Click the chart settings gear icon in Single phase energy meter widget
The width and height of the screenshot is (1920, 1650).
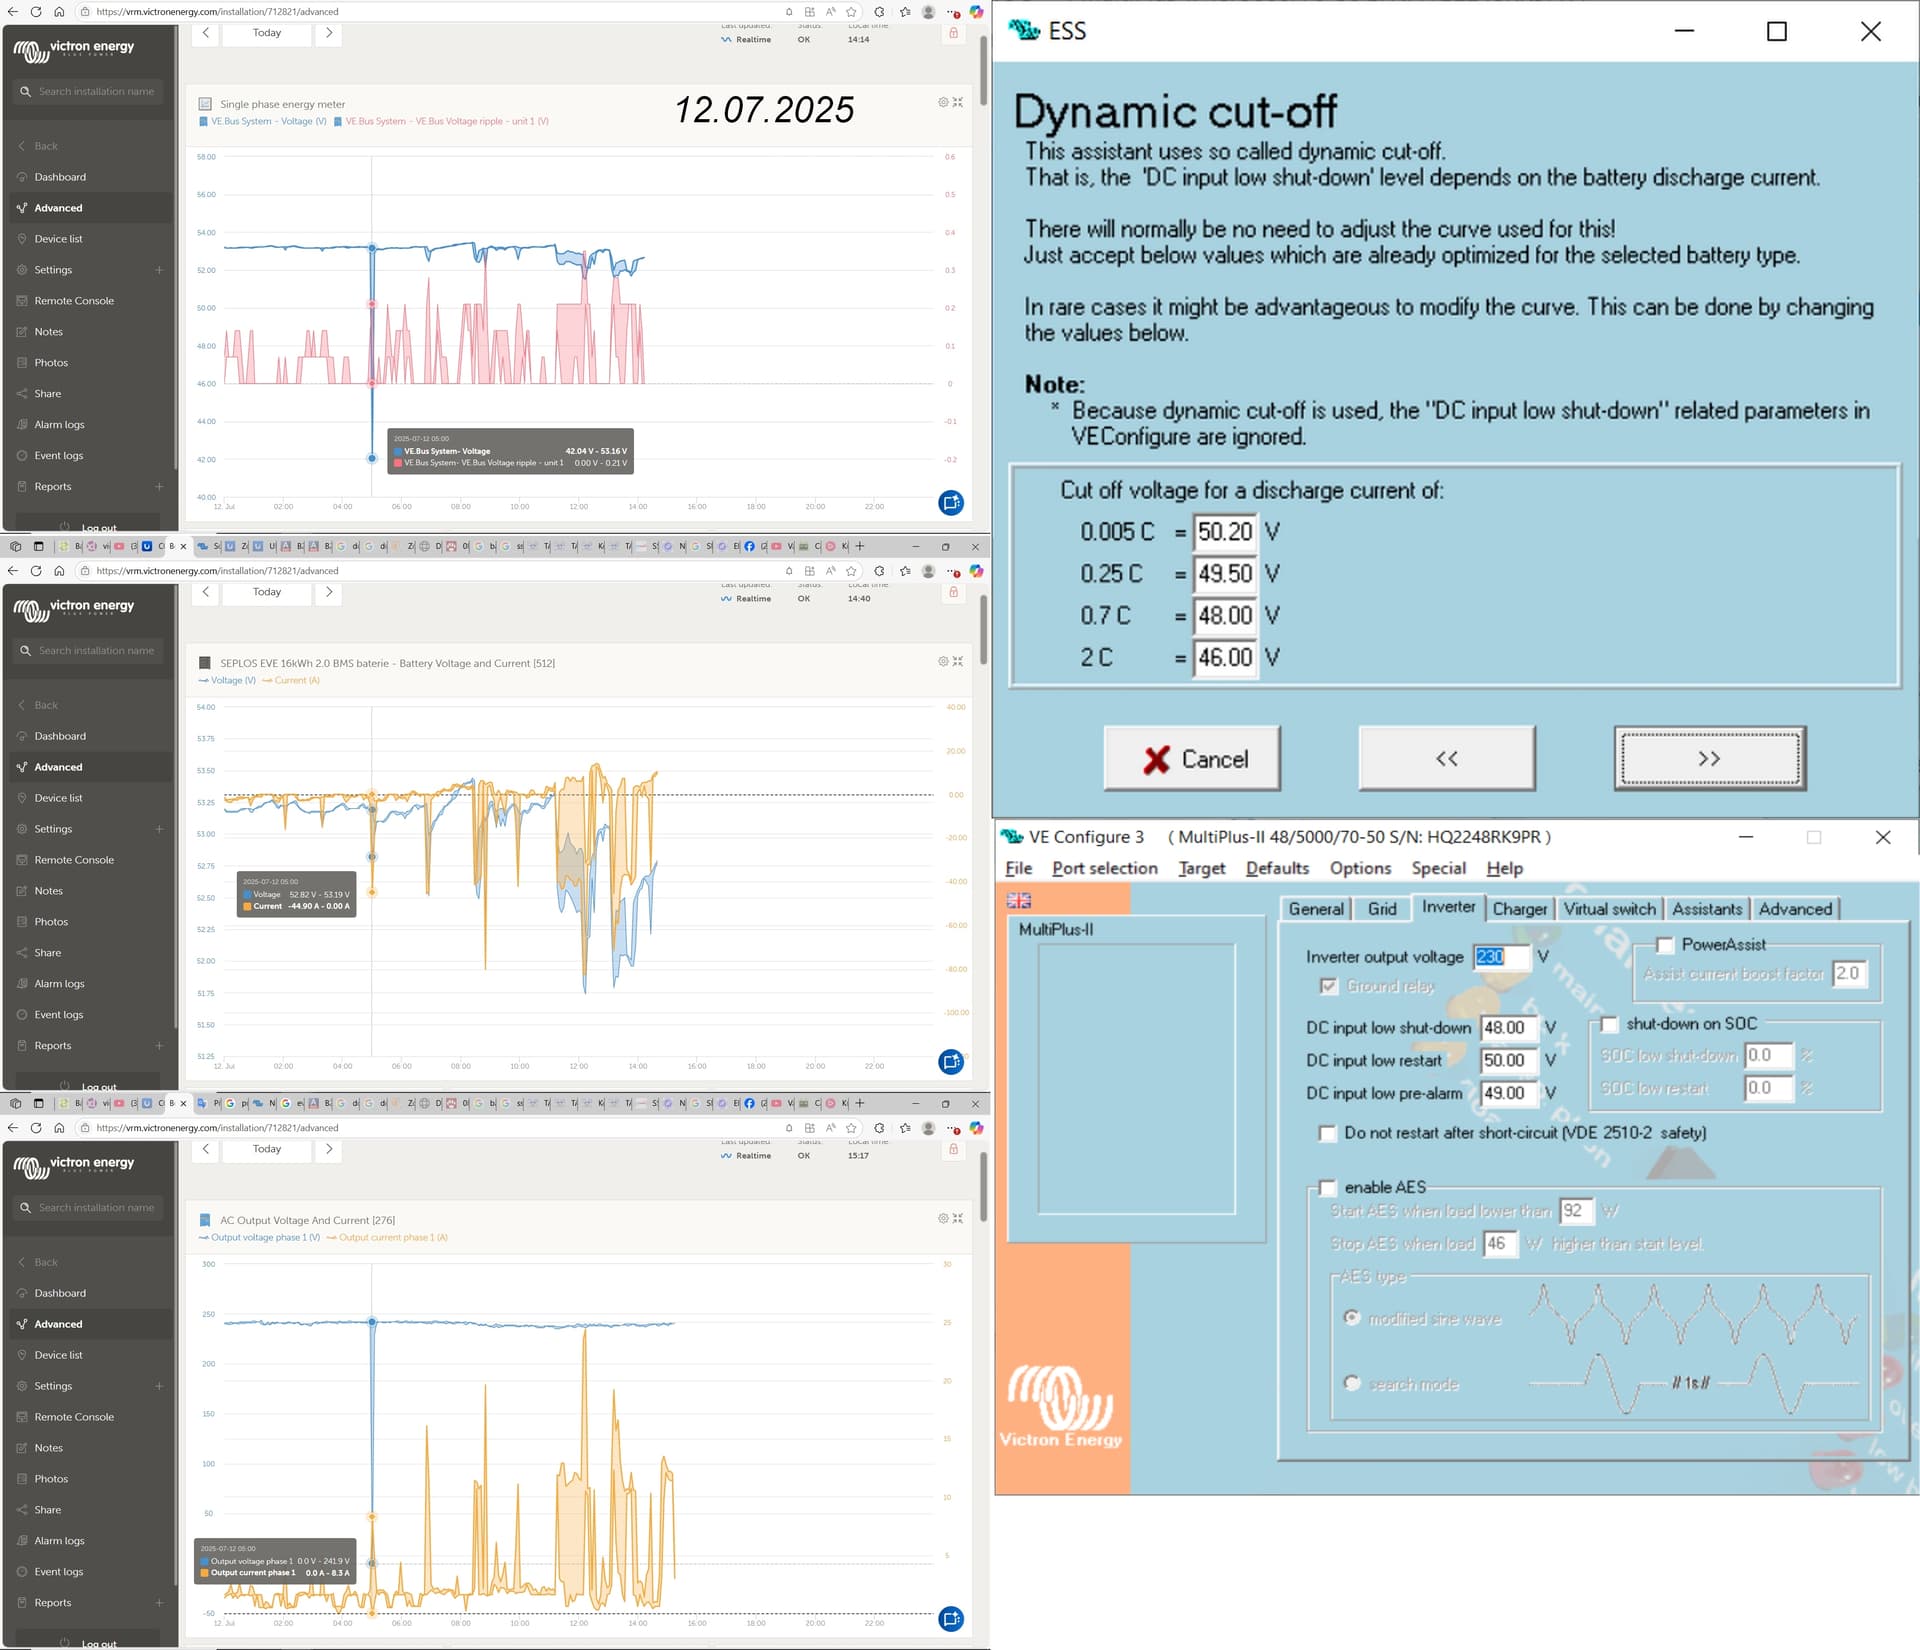coord(943,102)
